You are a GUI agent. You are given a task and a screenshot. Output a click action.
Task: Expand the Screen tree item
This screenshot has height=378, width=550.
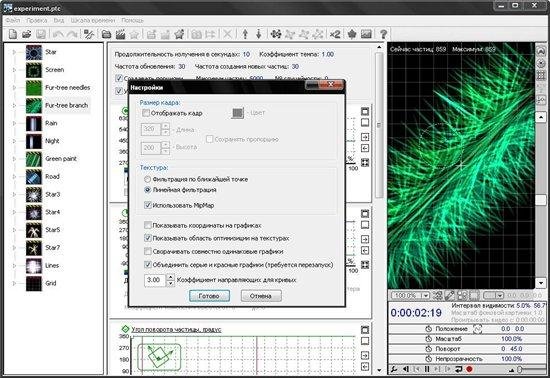(14, 70)
